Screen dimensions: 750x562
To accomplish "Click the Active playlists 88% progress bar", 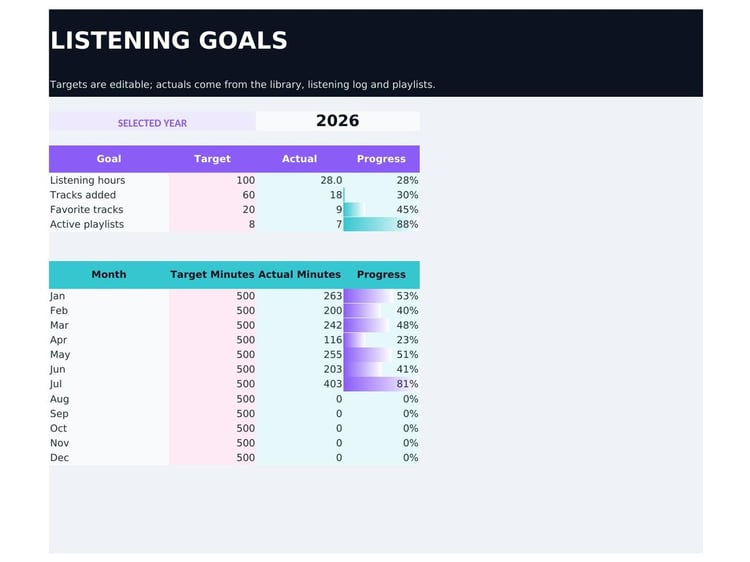I will pos(382,224).
